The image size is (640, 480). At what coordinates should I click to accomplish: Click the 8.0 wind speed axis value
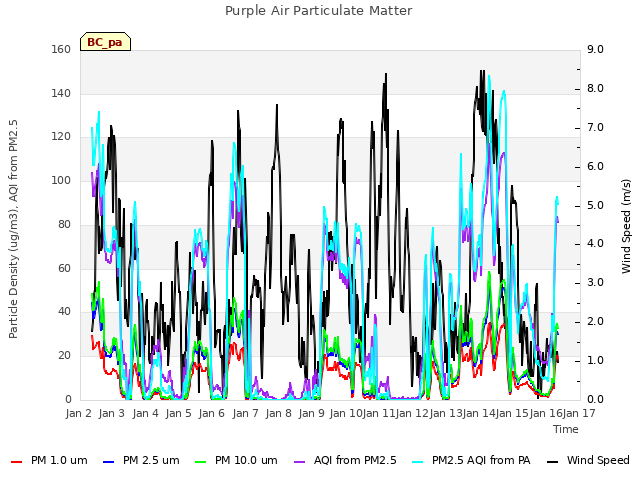pos(595,89)
